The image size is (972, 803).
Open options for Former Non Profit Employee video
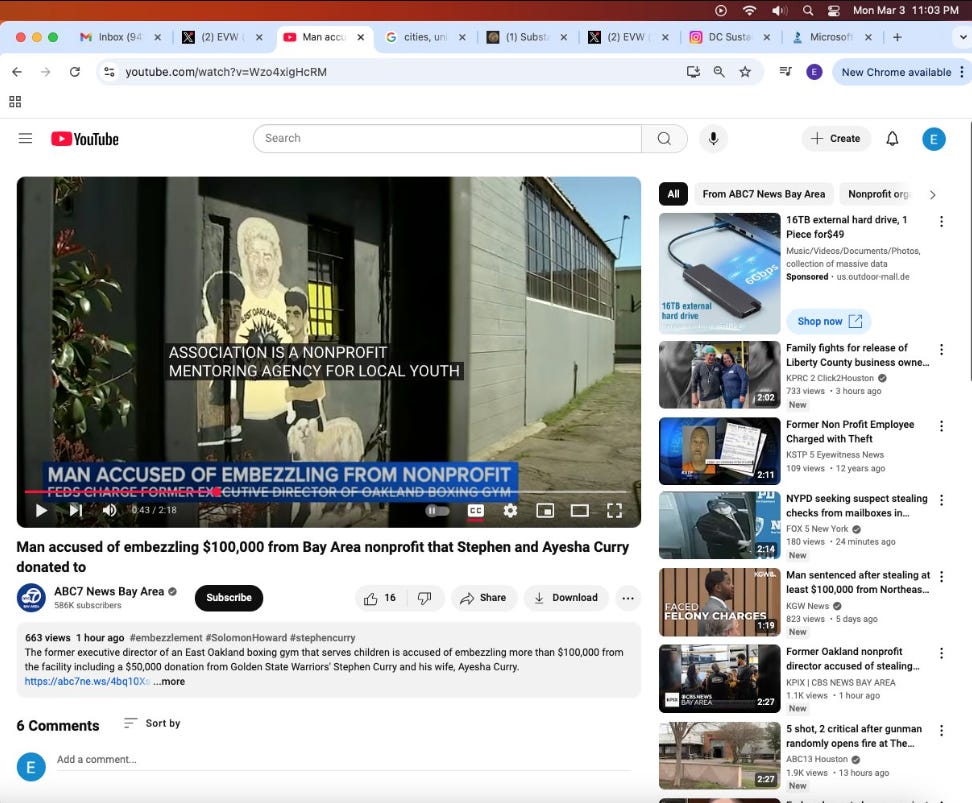[x=941, y=426]
